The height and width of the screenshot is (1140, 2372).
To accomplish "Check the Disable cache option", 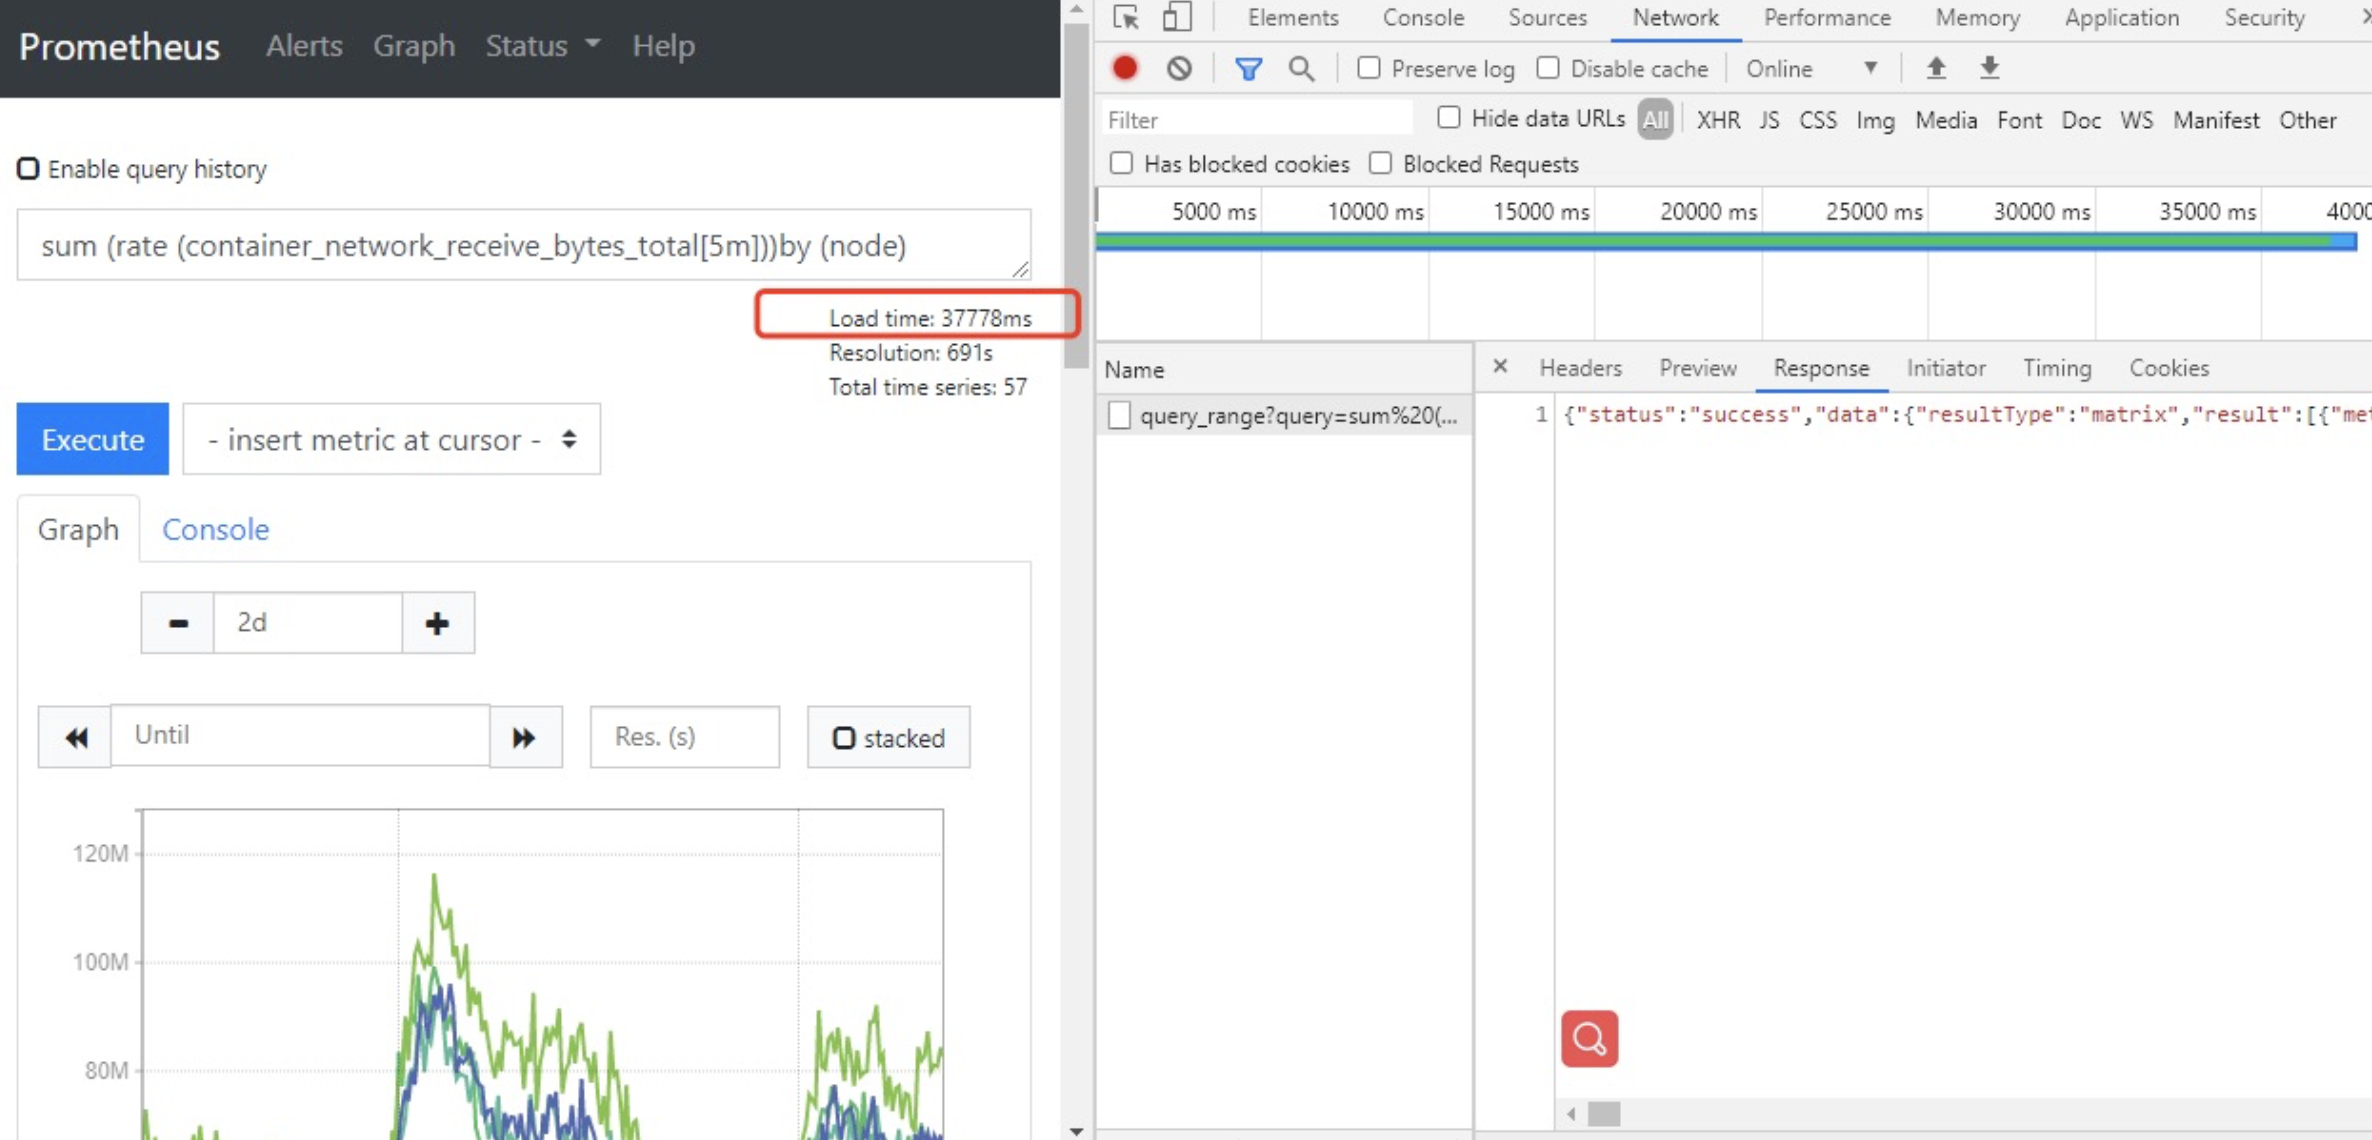I will [x=1548, y=68].
